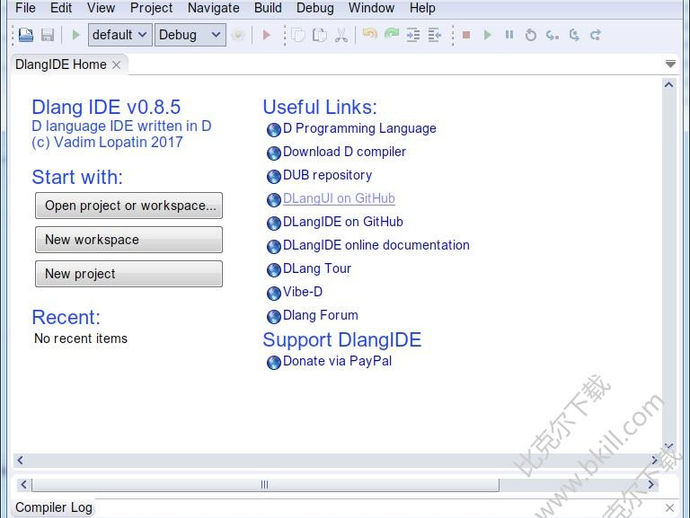Open the DLang Tour link
690x518 pixels.
[317, 268]
